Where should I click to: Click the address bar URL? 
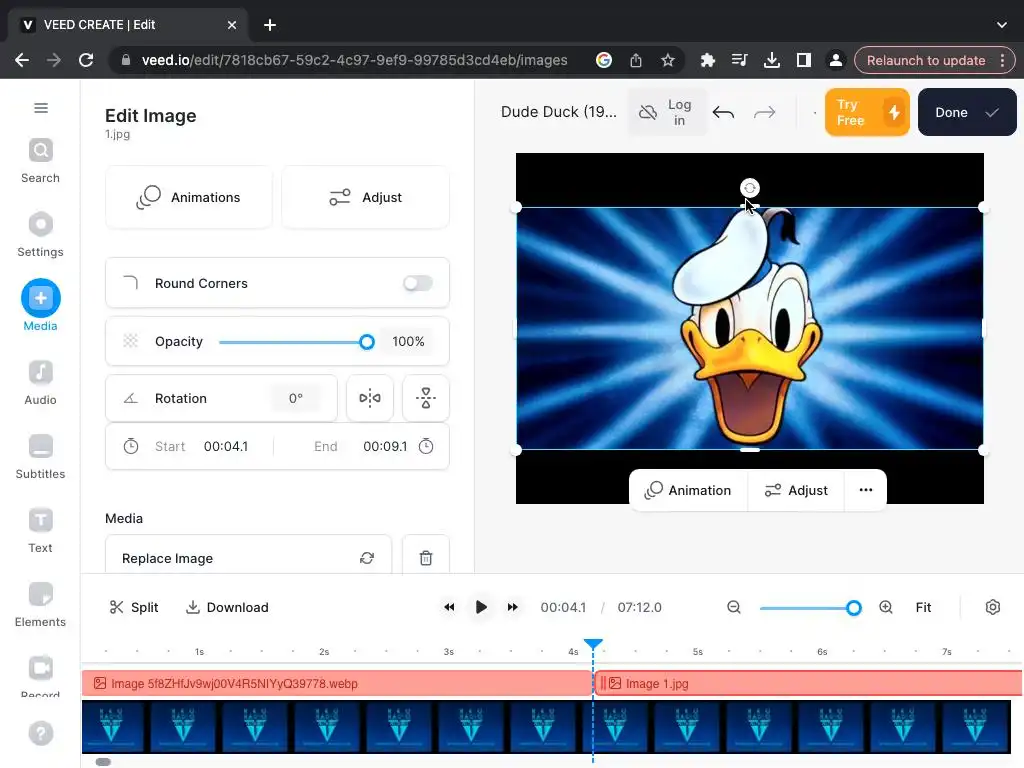click(355, 60)
